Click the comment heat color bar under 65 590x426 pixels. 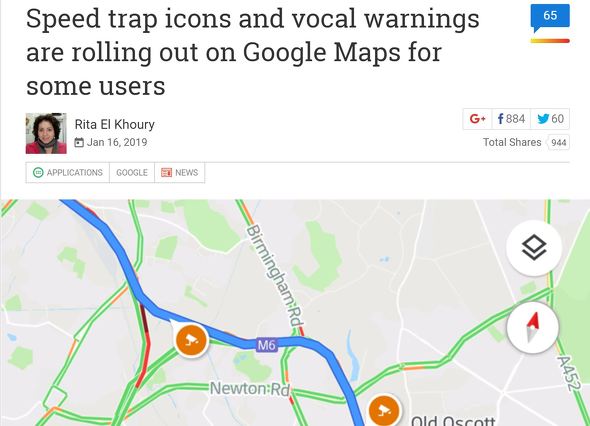(x=550, y=41)
